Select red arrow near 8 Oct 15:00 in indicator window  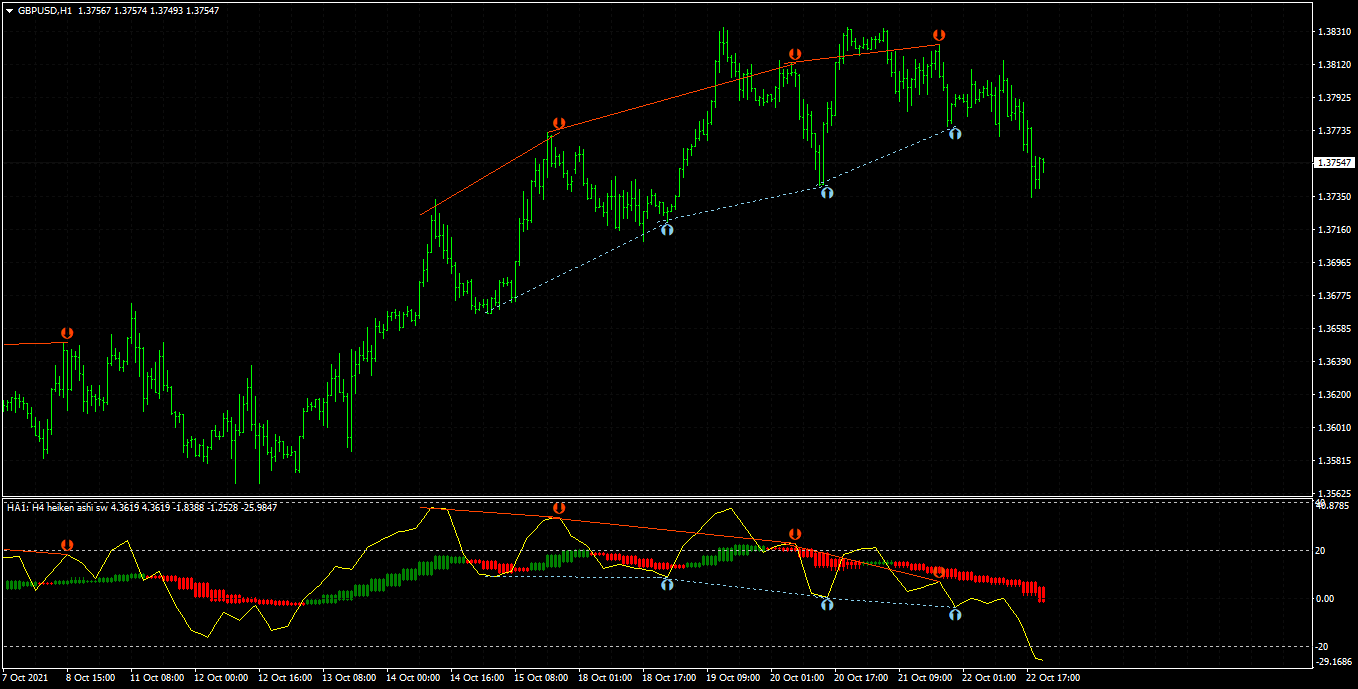click(67, 545)
